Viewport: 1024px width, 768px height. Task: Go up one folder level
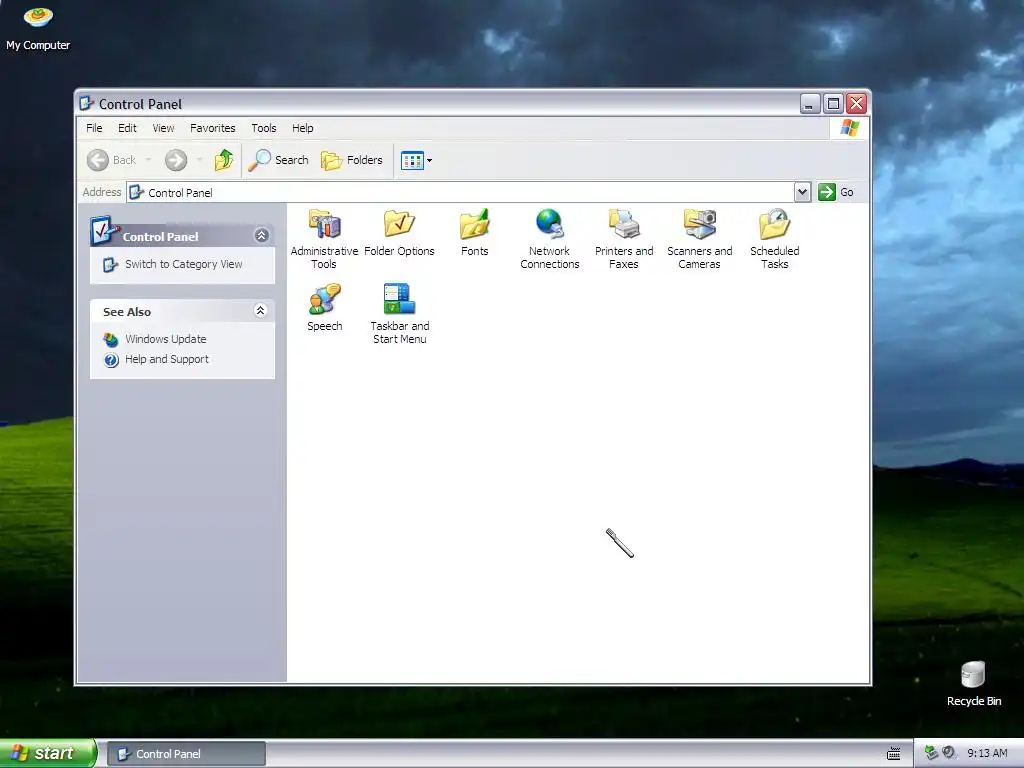(x=224, y=160)
